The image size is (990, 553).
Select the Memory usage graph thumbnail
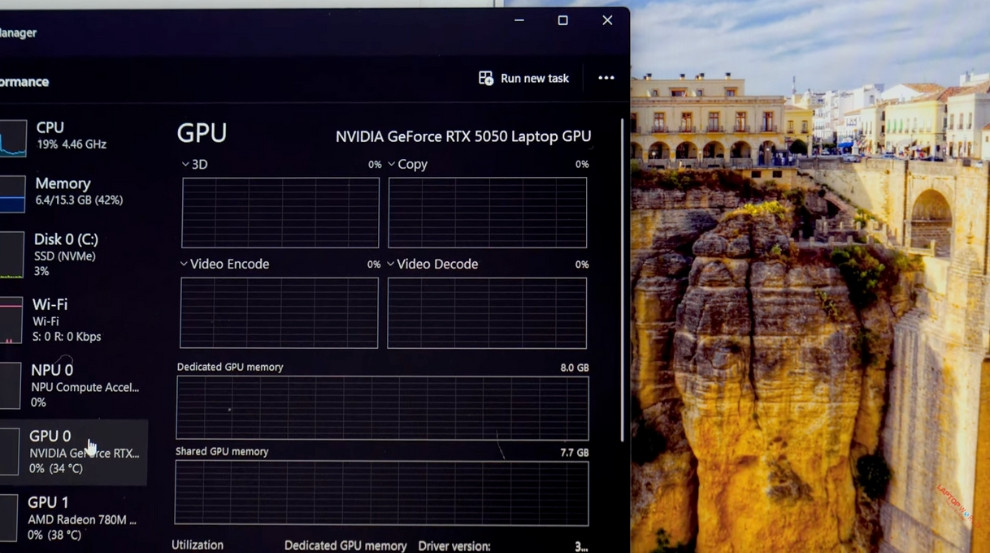click(12, 194)
